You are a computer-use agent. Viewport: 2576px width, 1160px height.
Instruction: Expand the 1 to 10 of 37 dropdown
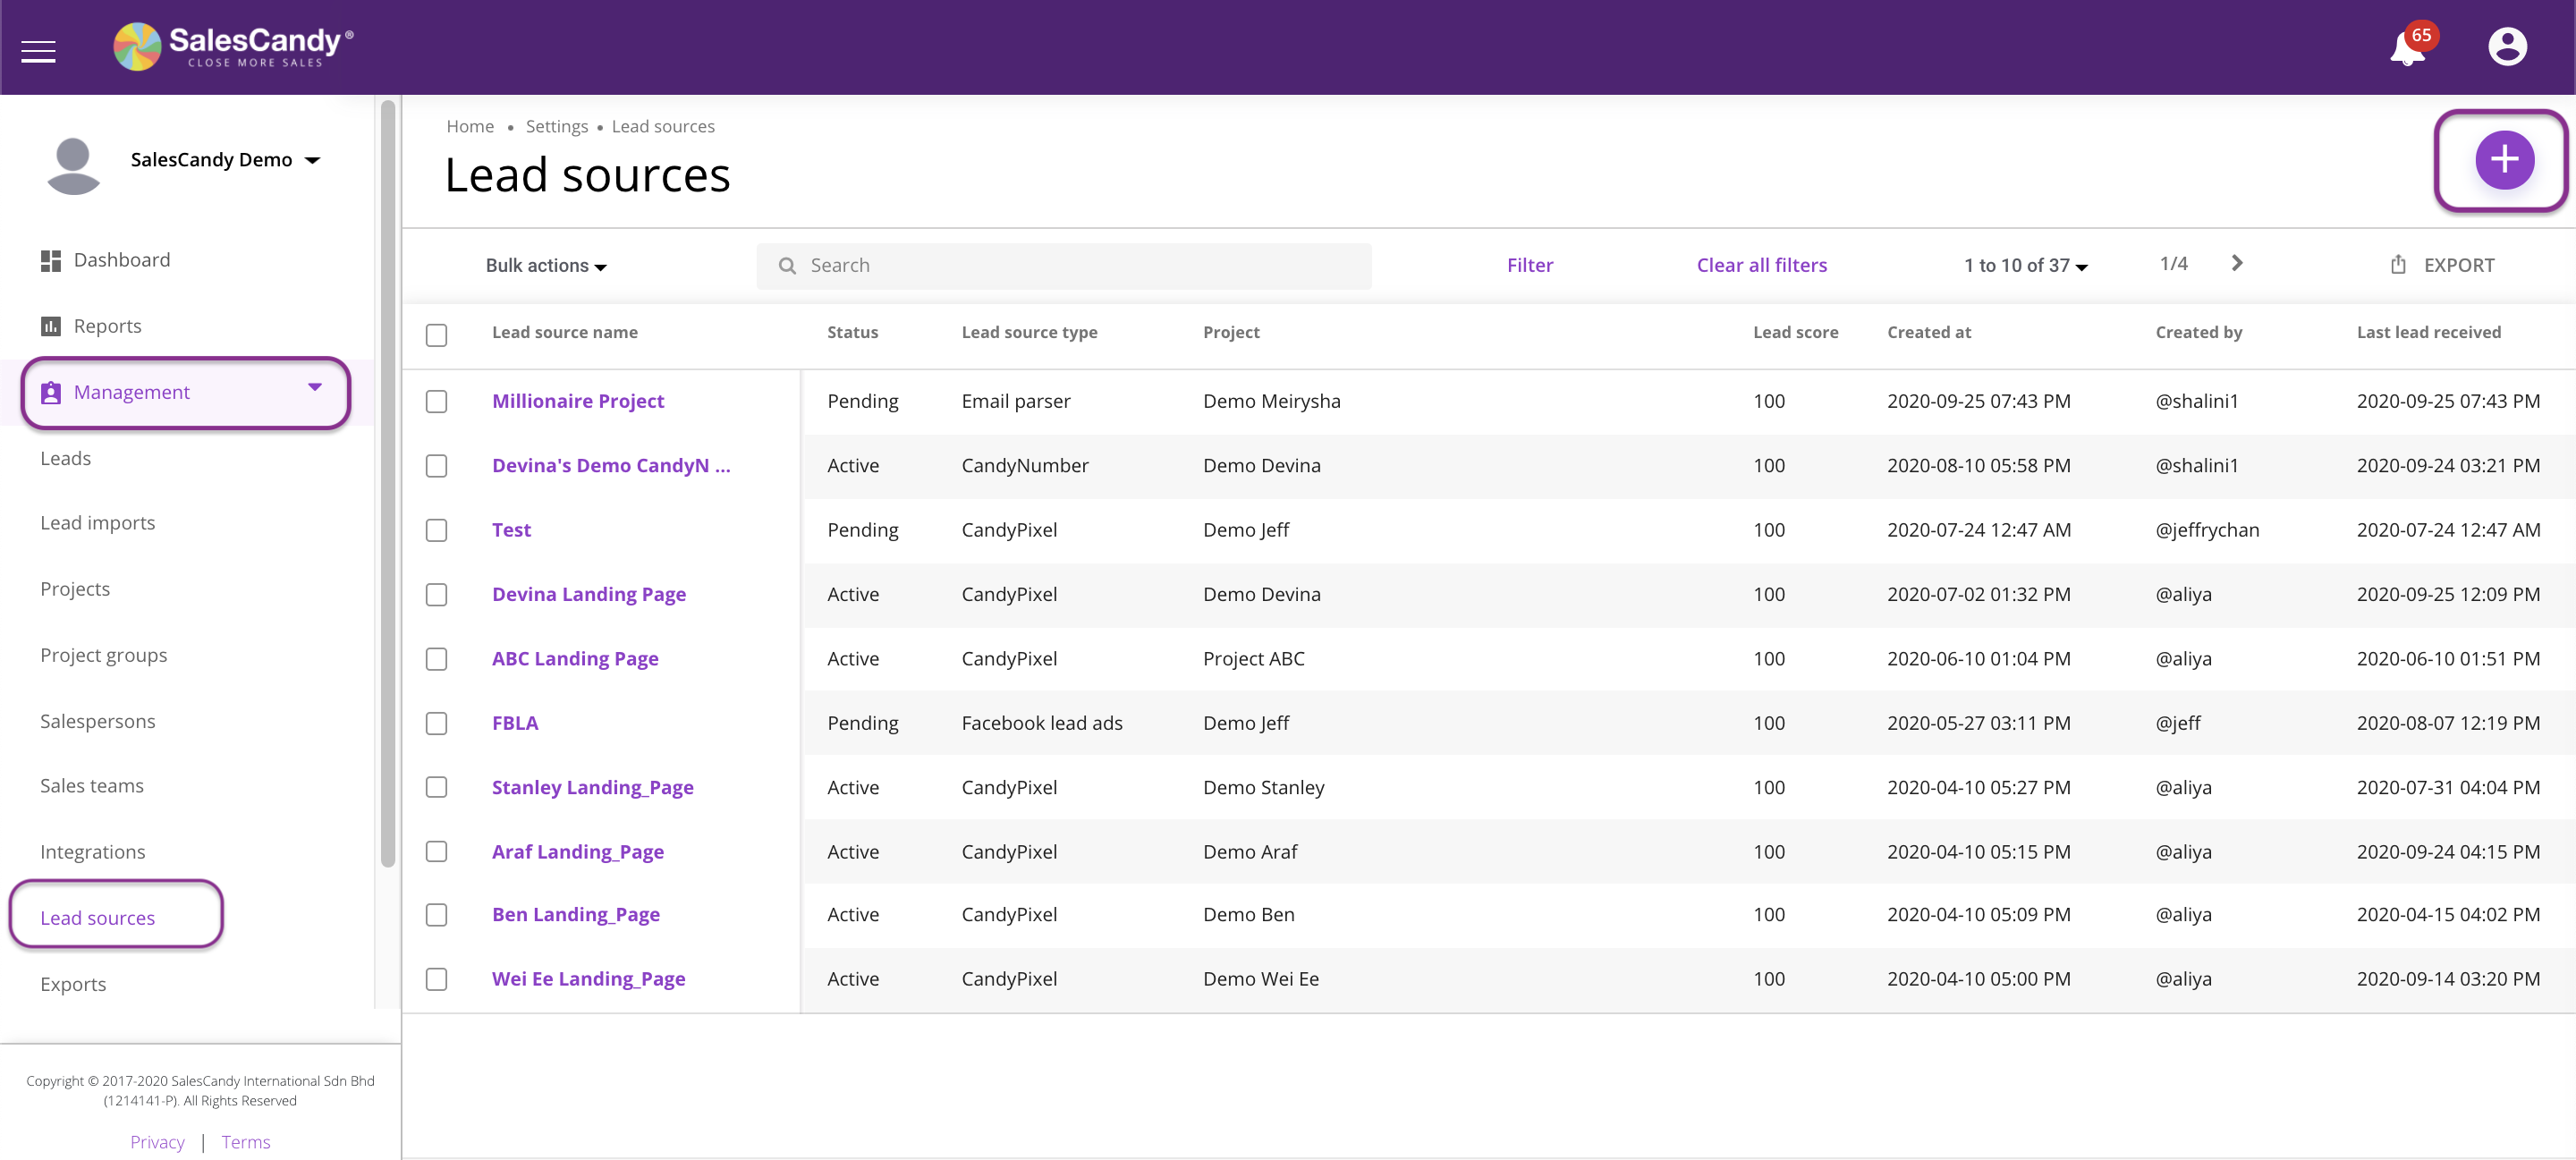(x=2025, y=265)
